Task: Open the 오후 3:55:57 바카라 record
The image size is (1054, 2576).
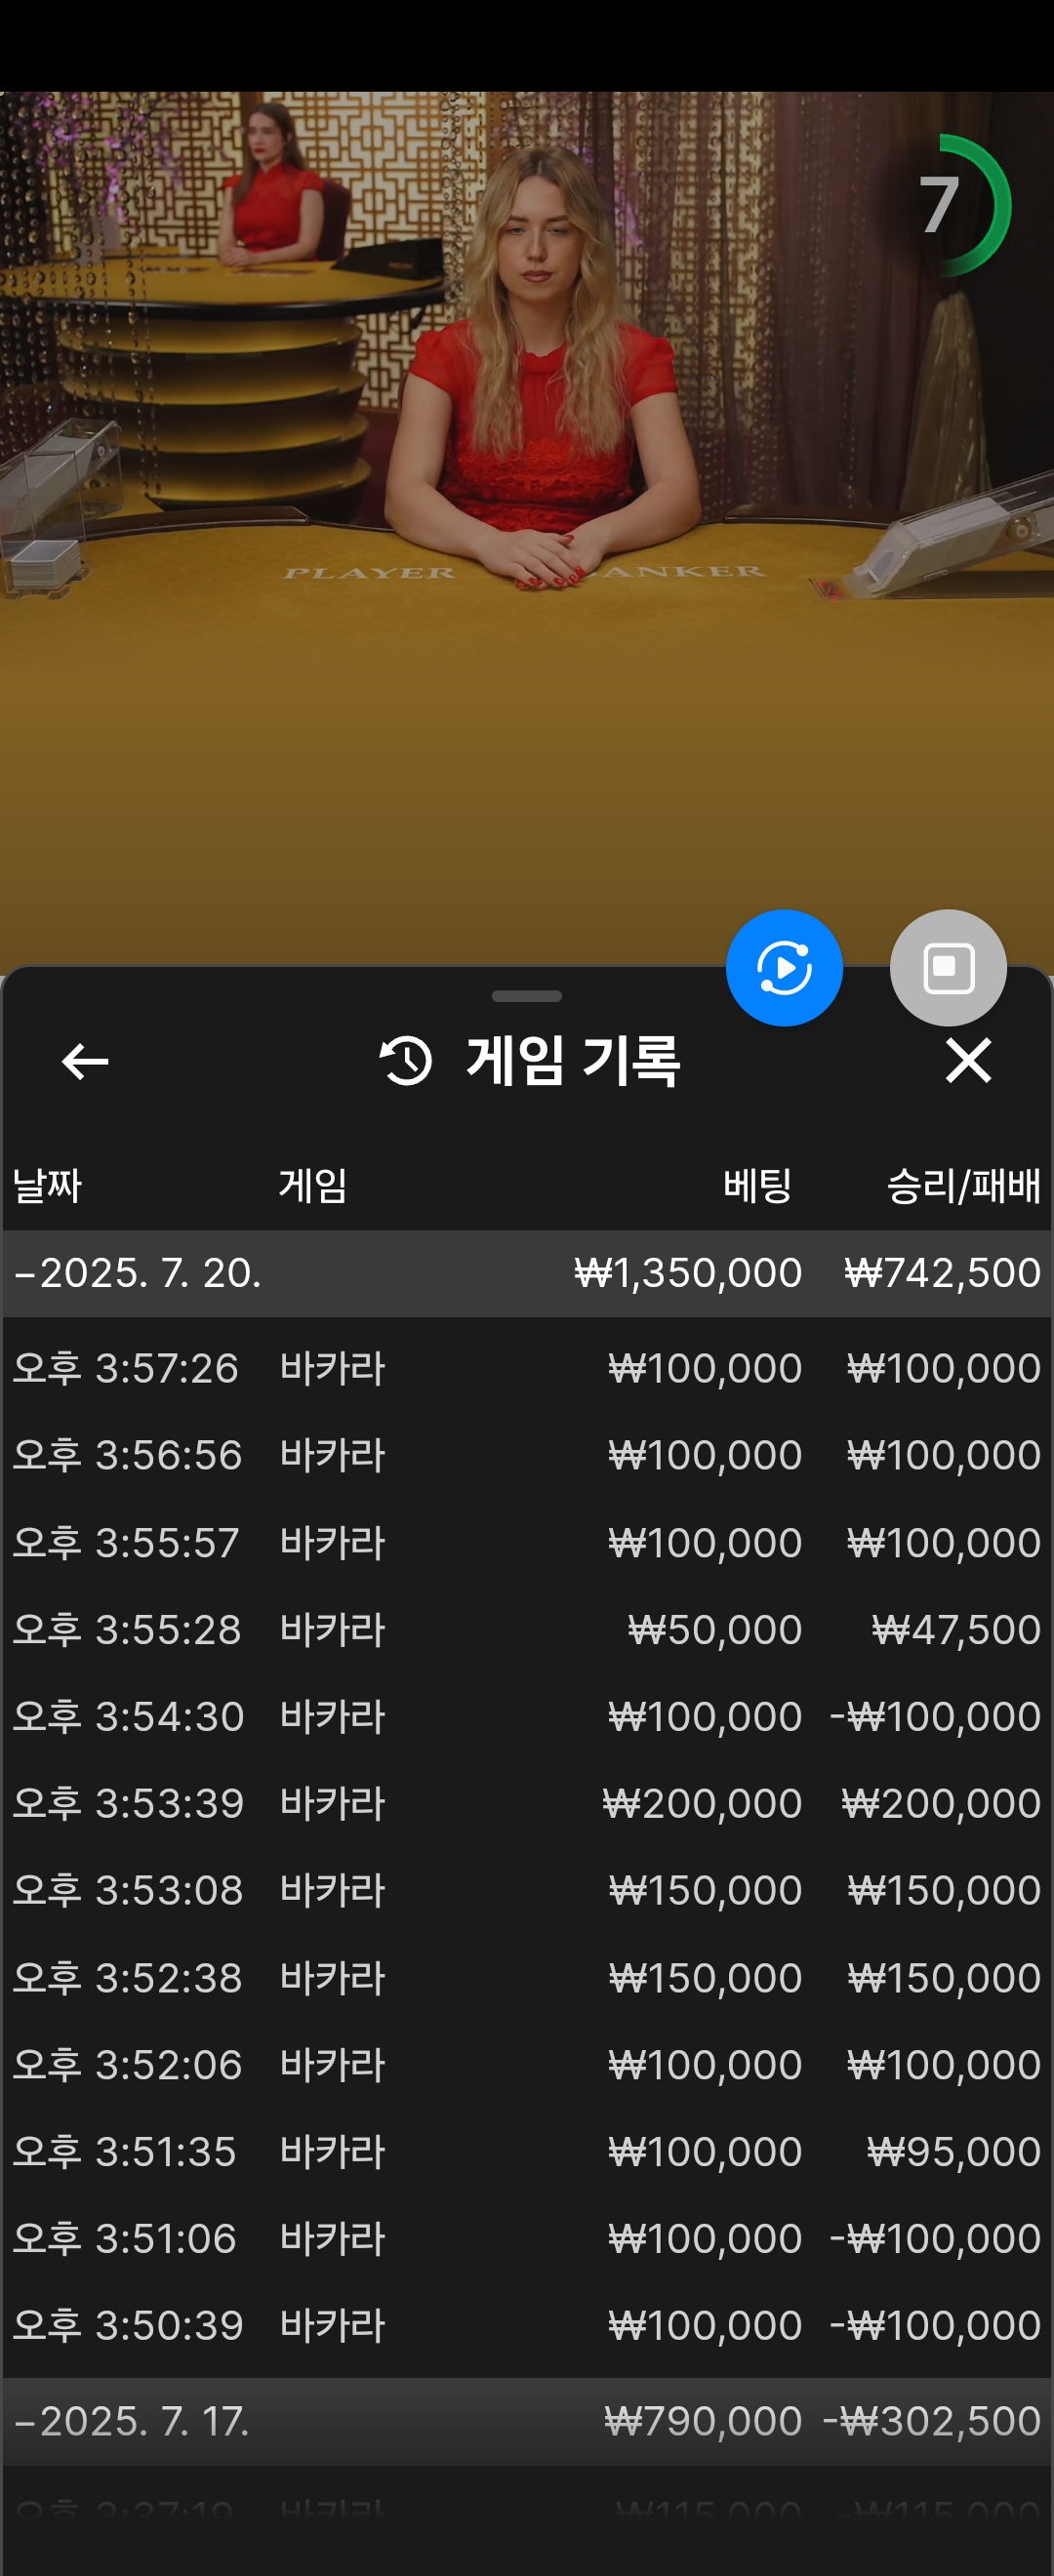Action: point(527,1542)
